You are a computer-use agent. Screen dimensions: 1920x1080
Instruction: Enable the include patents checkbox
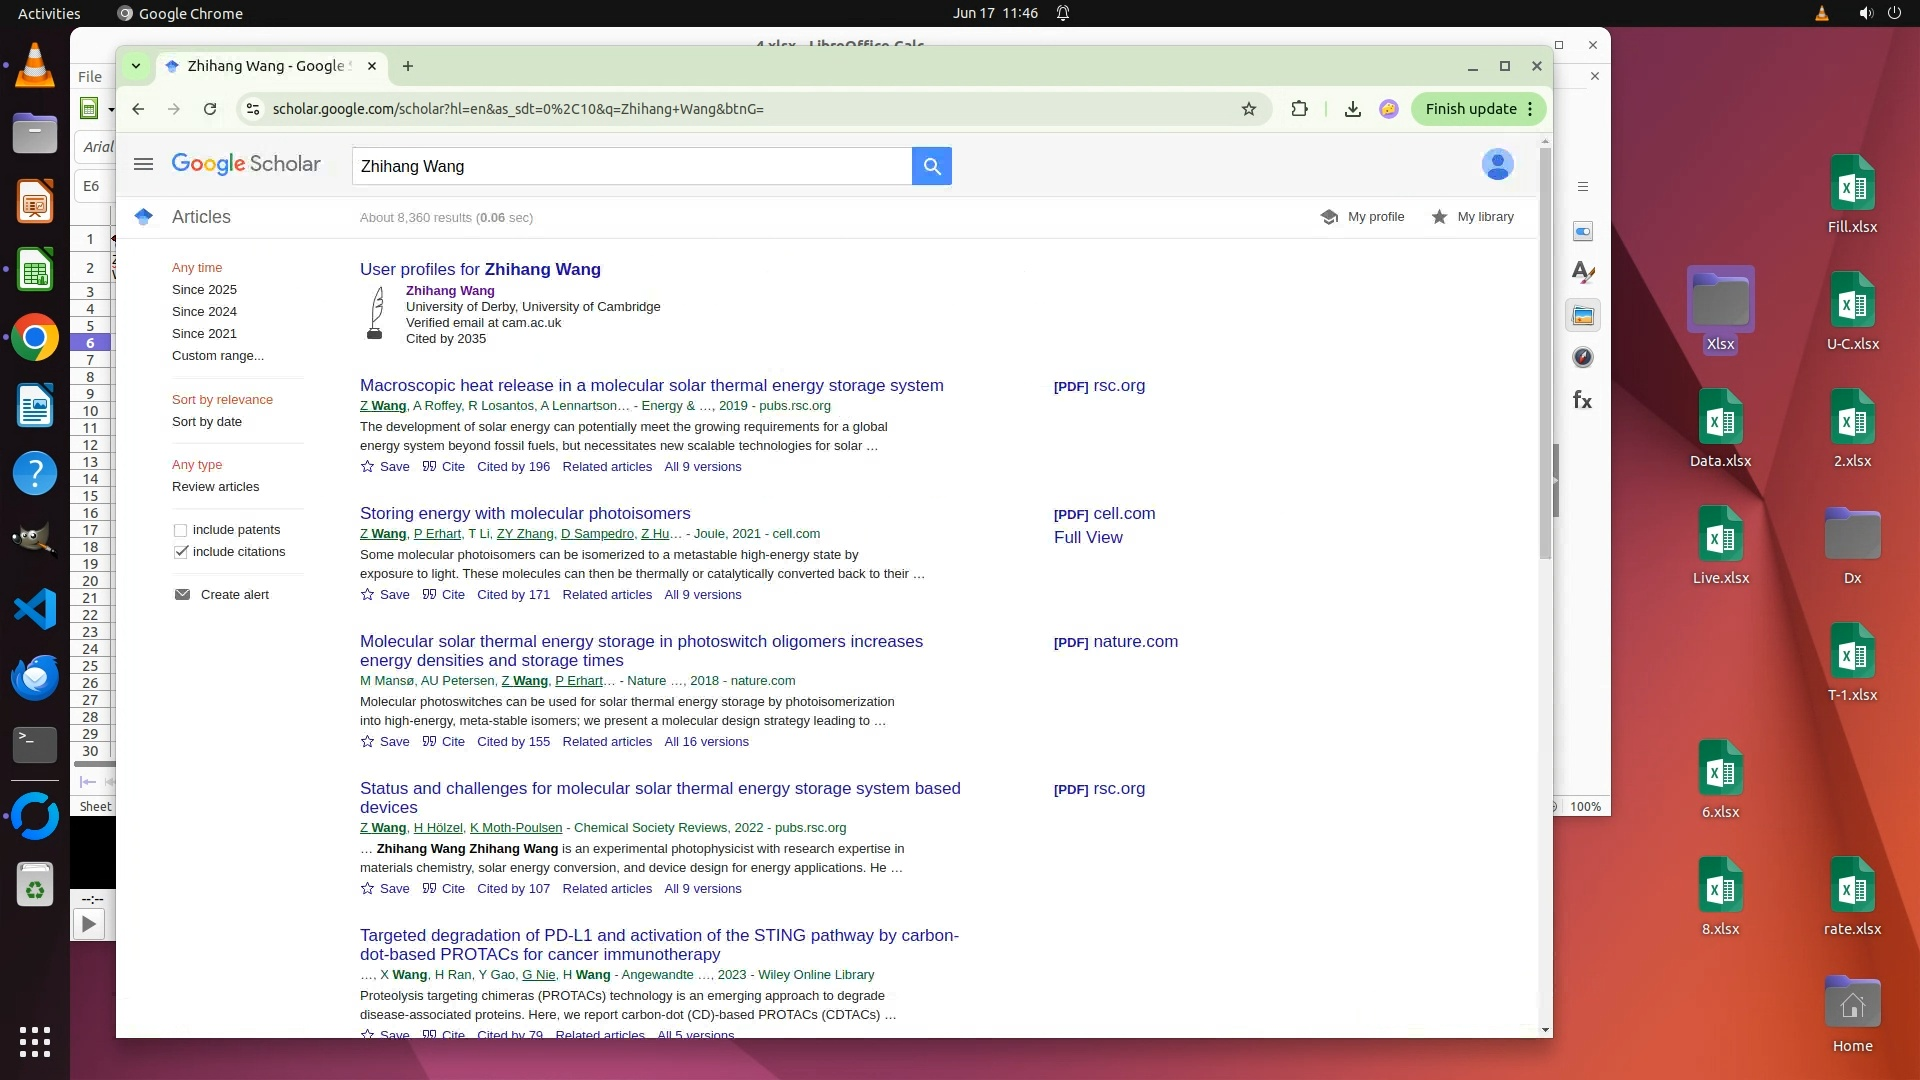[x=181, y=530]
